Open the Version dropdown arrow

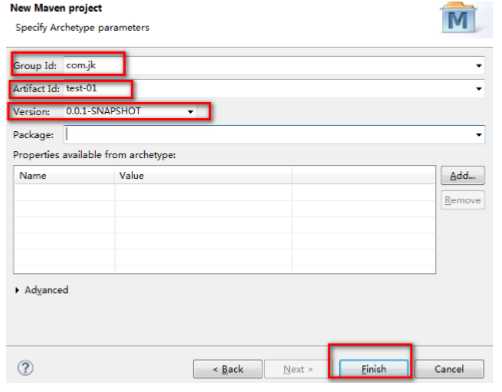pyautogui.click(x=190, y=112)
